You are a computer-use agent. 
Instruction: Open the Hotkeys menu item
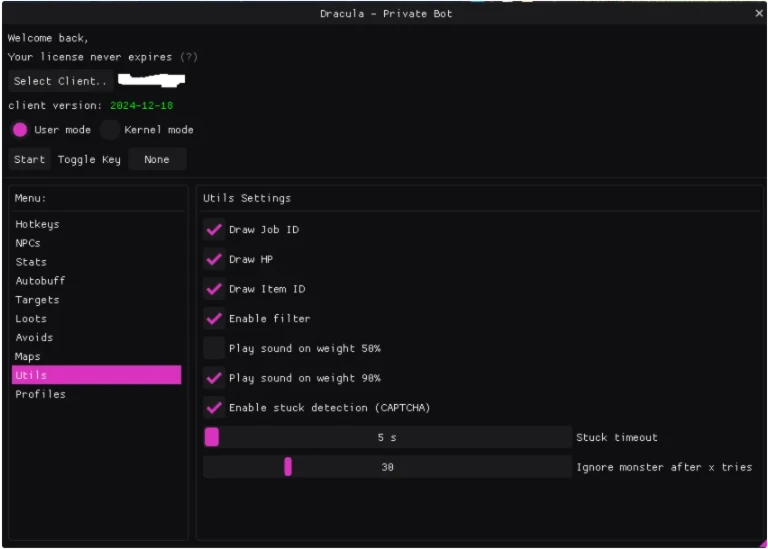pos(37,224)
